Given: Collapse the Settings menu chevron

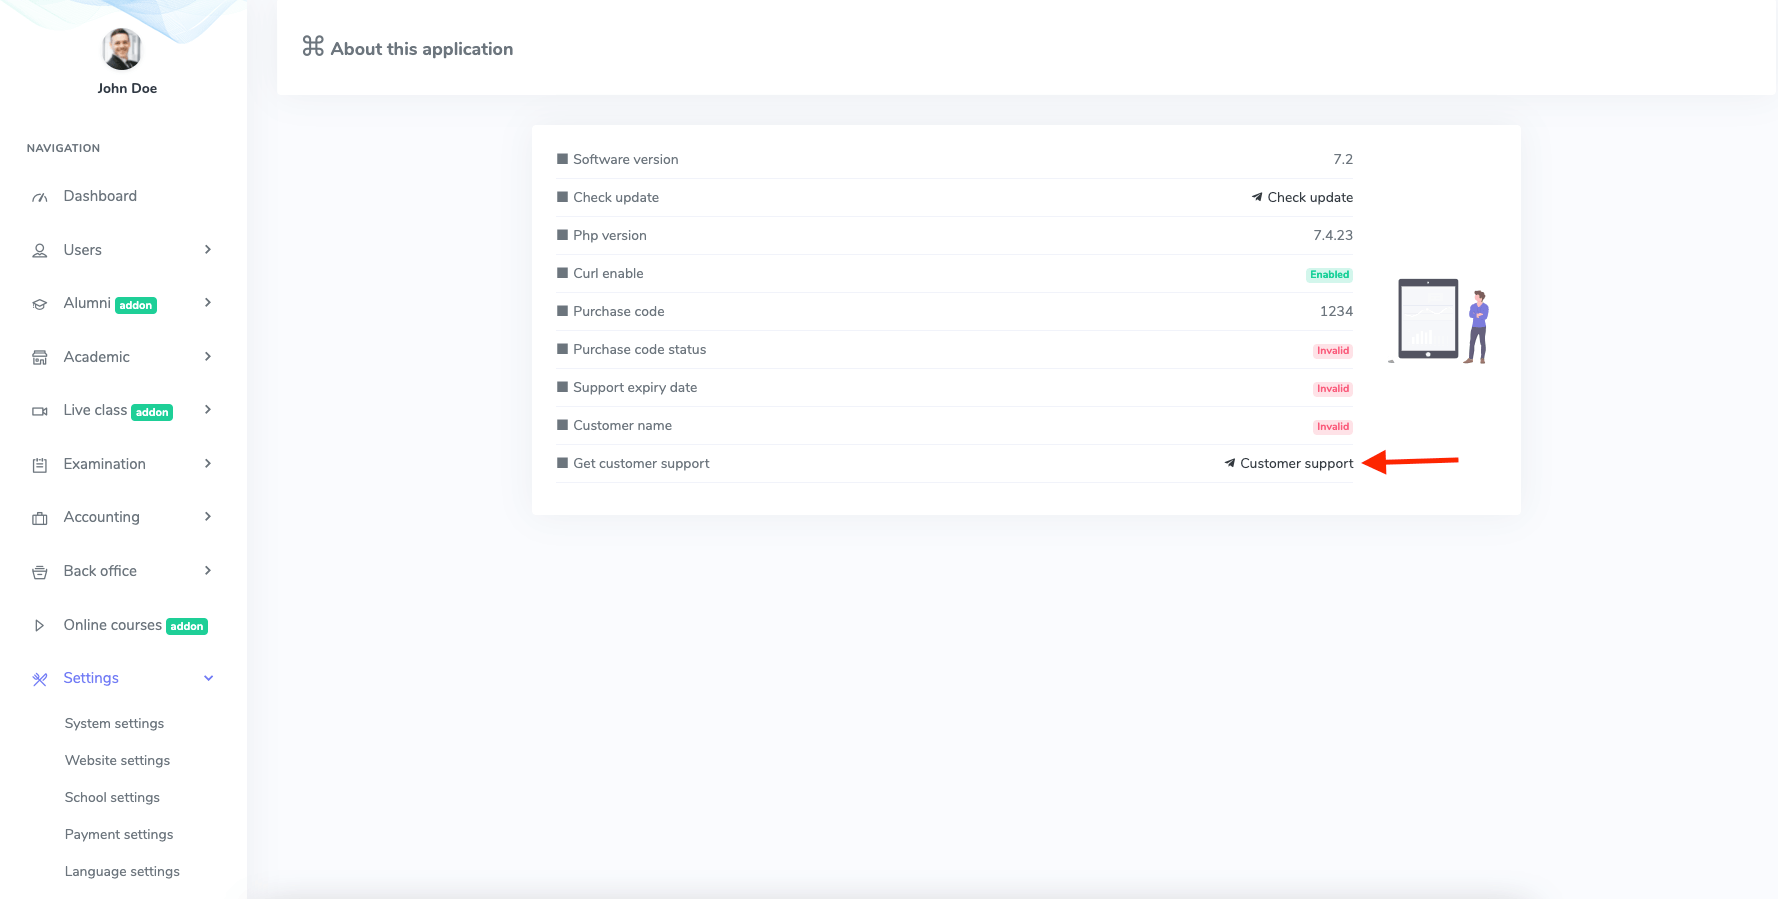Looking at the screenshot, I should tap(208, 678).
